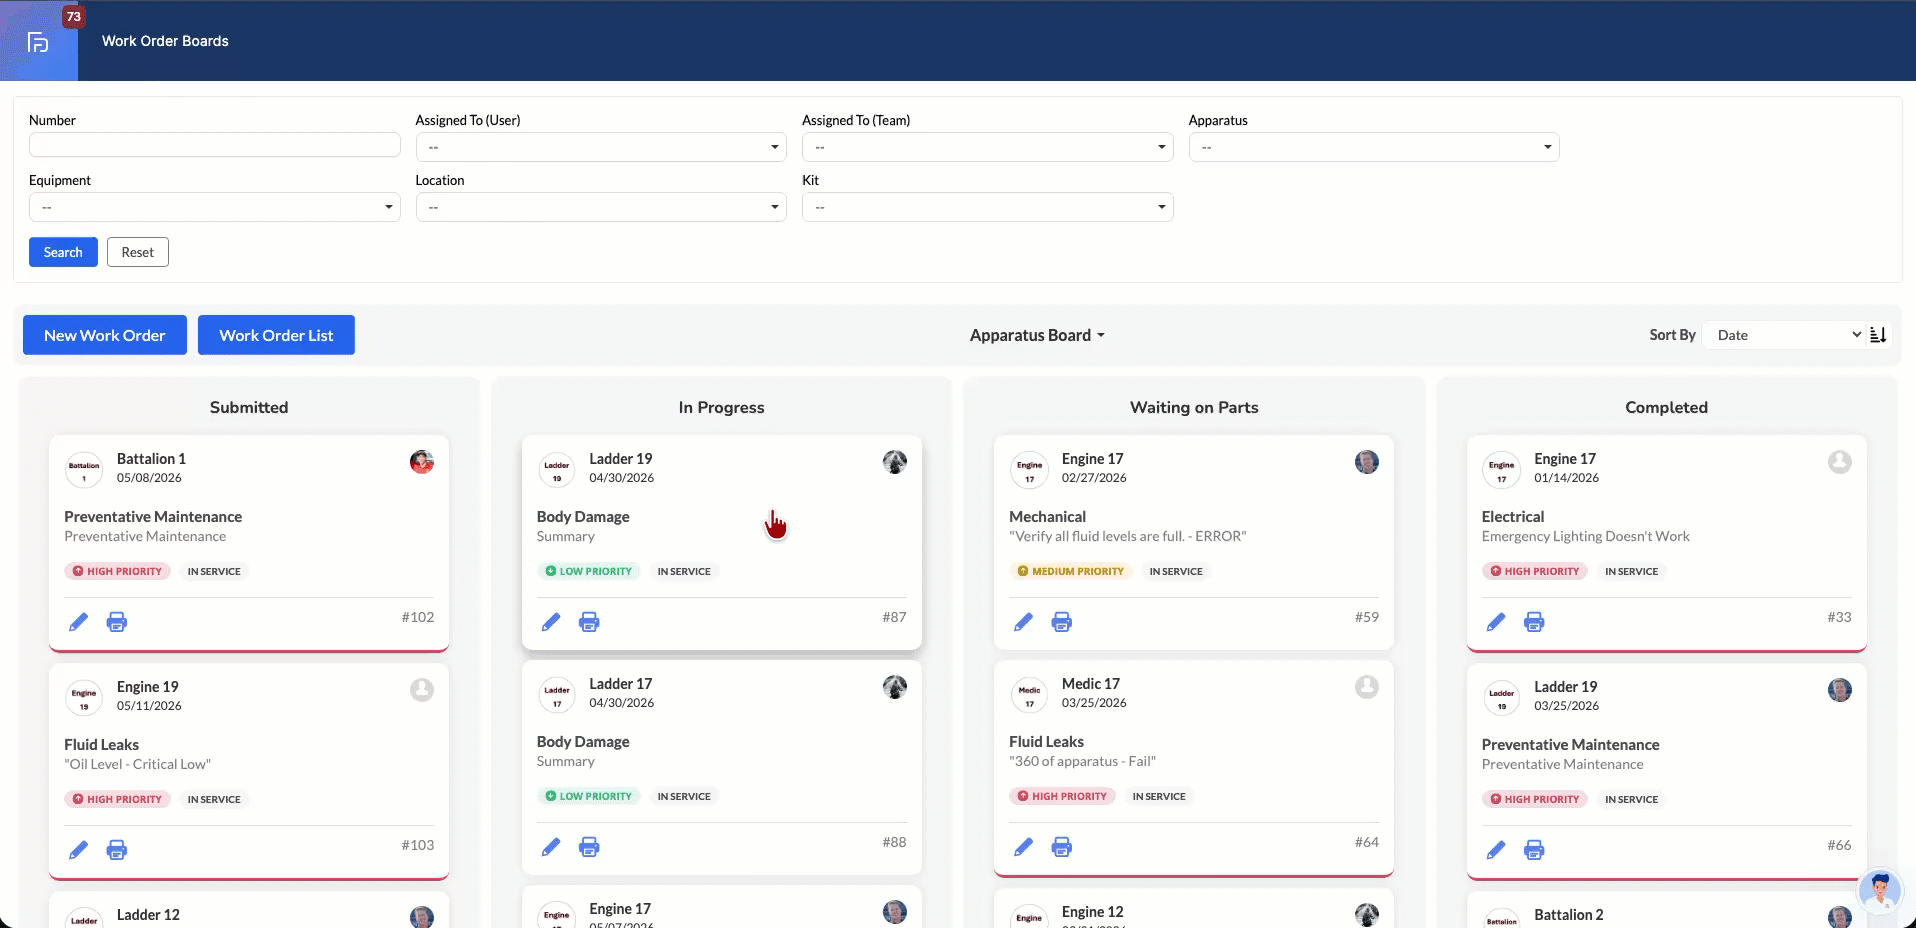1916x928 pixels.
Task: Toggle sort direction icon
Action: (x=1878, y=335)
